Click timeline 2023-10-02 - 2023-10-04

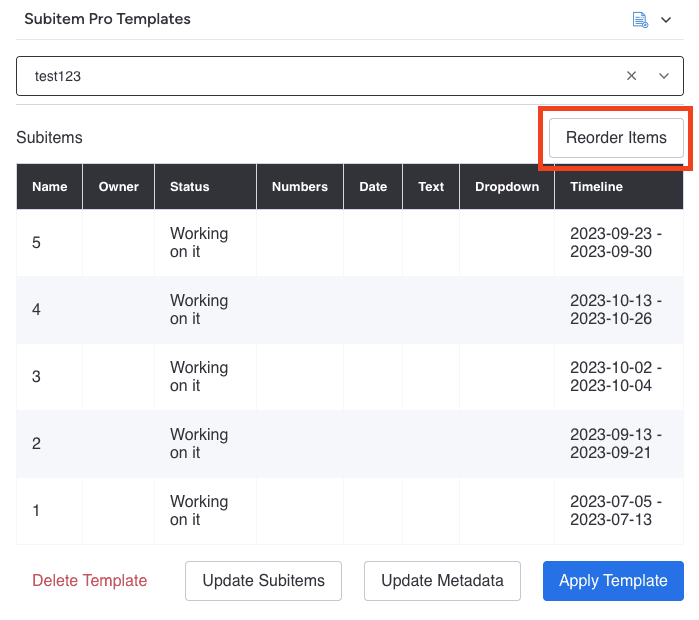[x=616, y=377]
